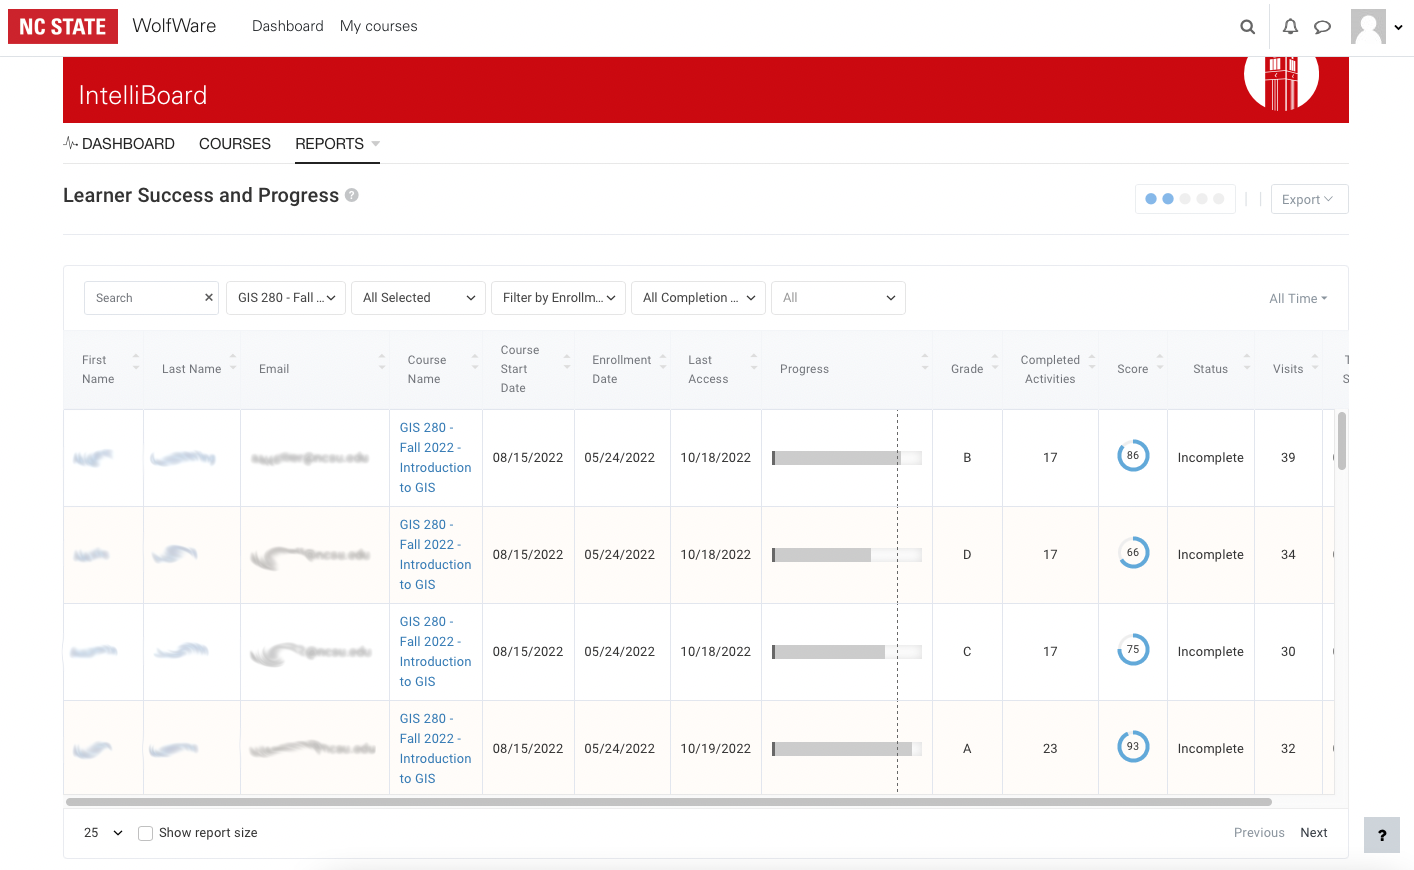This screenshot has height=870, width=1414.
Task: Toggle the Show report size checkbox
Action: [x=146, y=833]
